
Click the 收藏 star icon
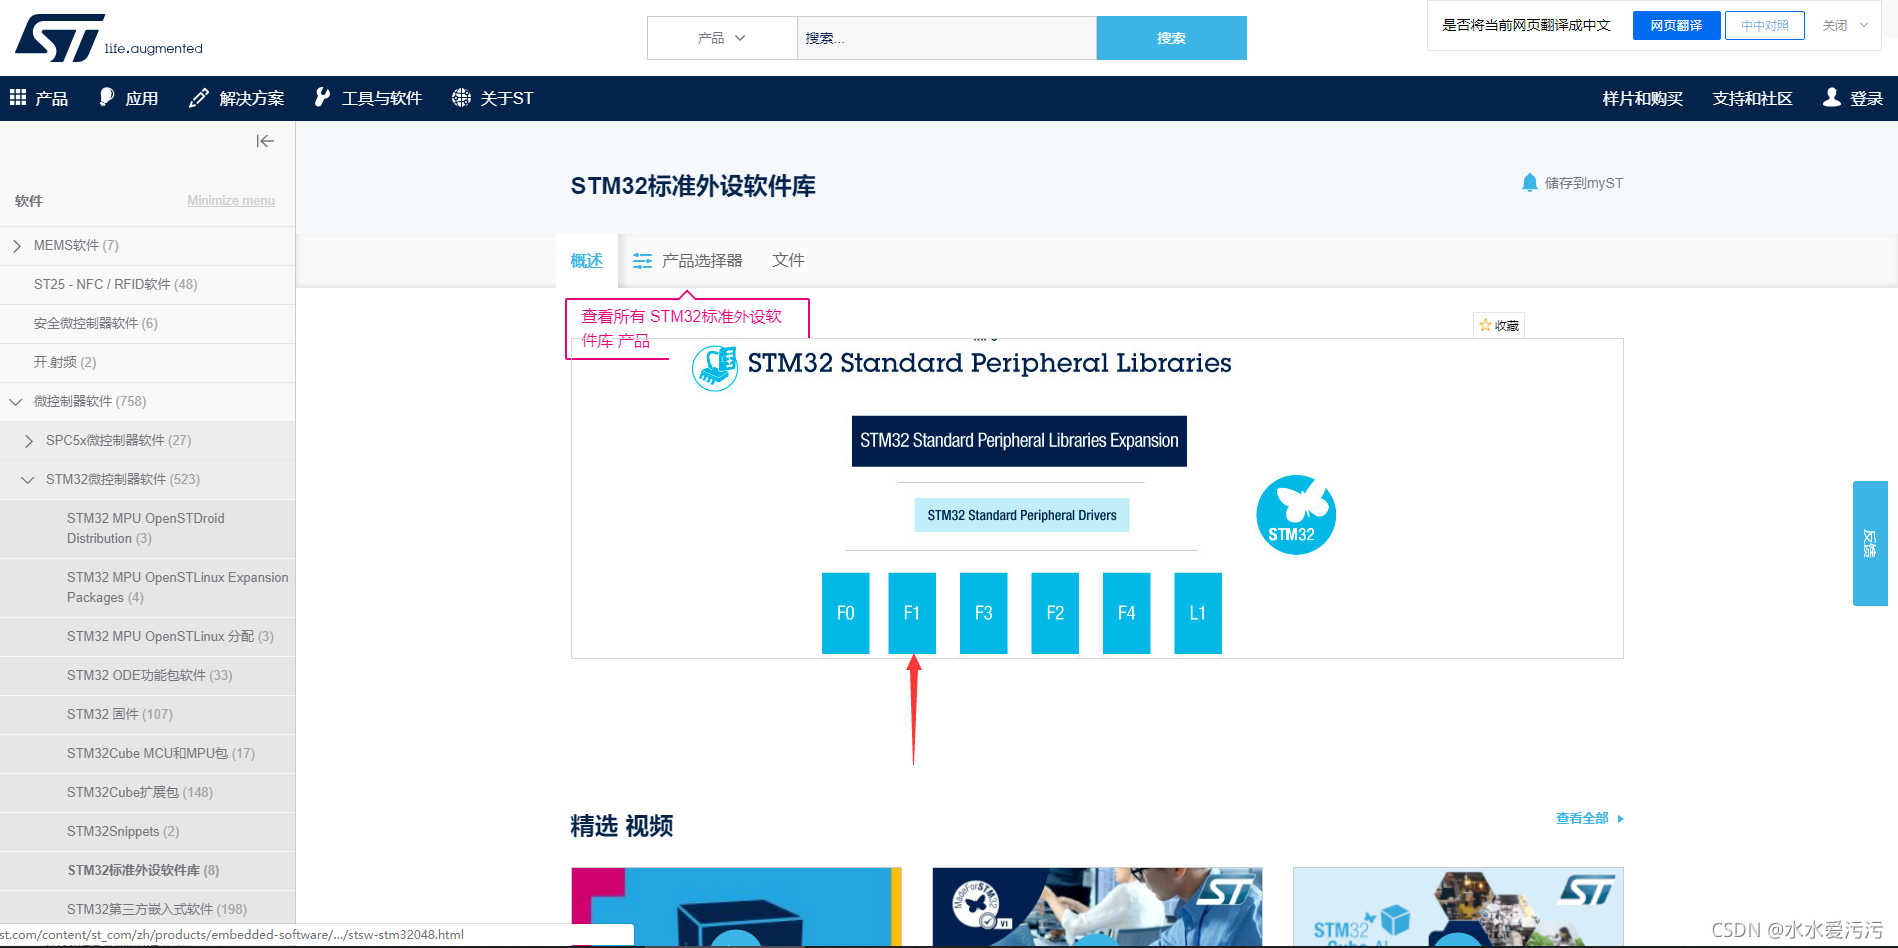pos(1485,325)
